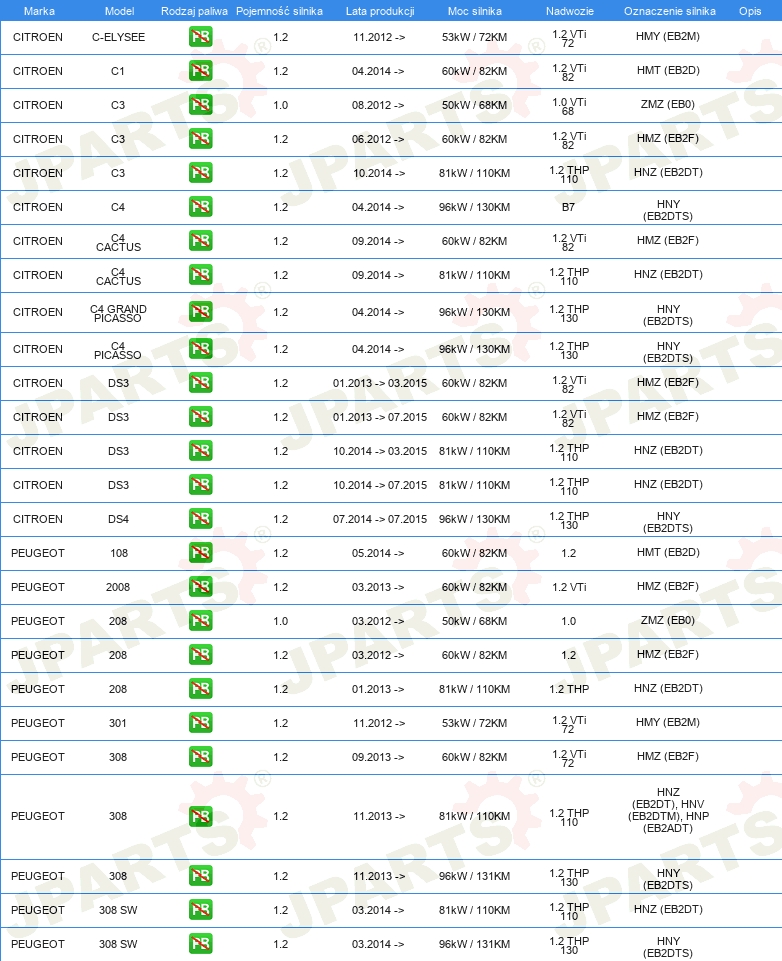
Task: Click the C4 PICASSO model cell
Action: click(x=118, y=350)
